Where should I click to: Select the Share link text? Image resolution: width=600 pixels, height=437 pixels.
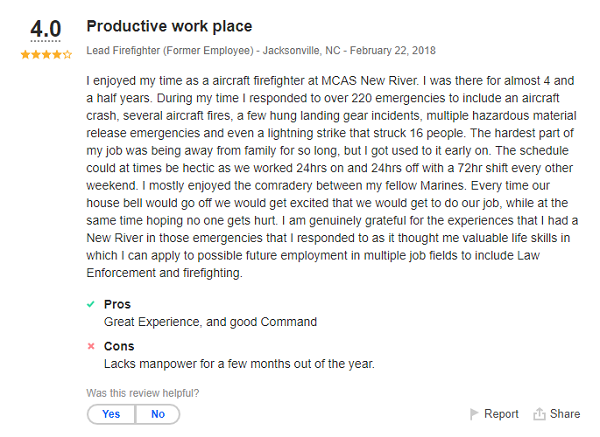pos(564,414)
